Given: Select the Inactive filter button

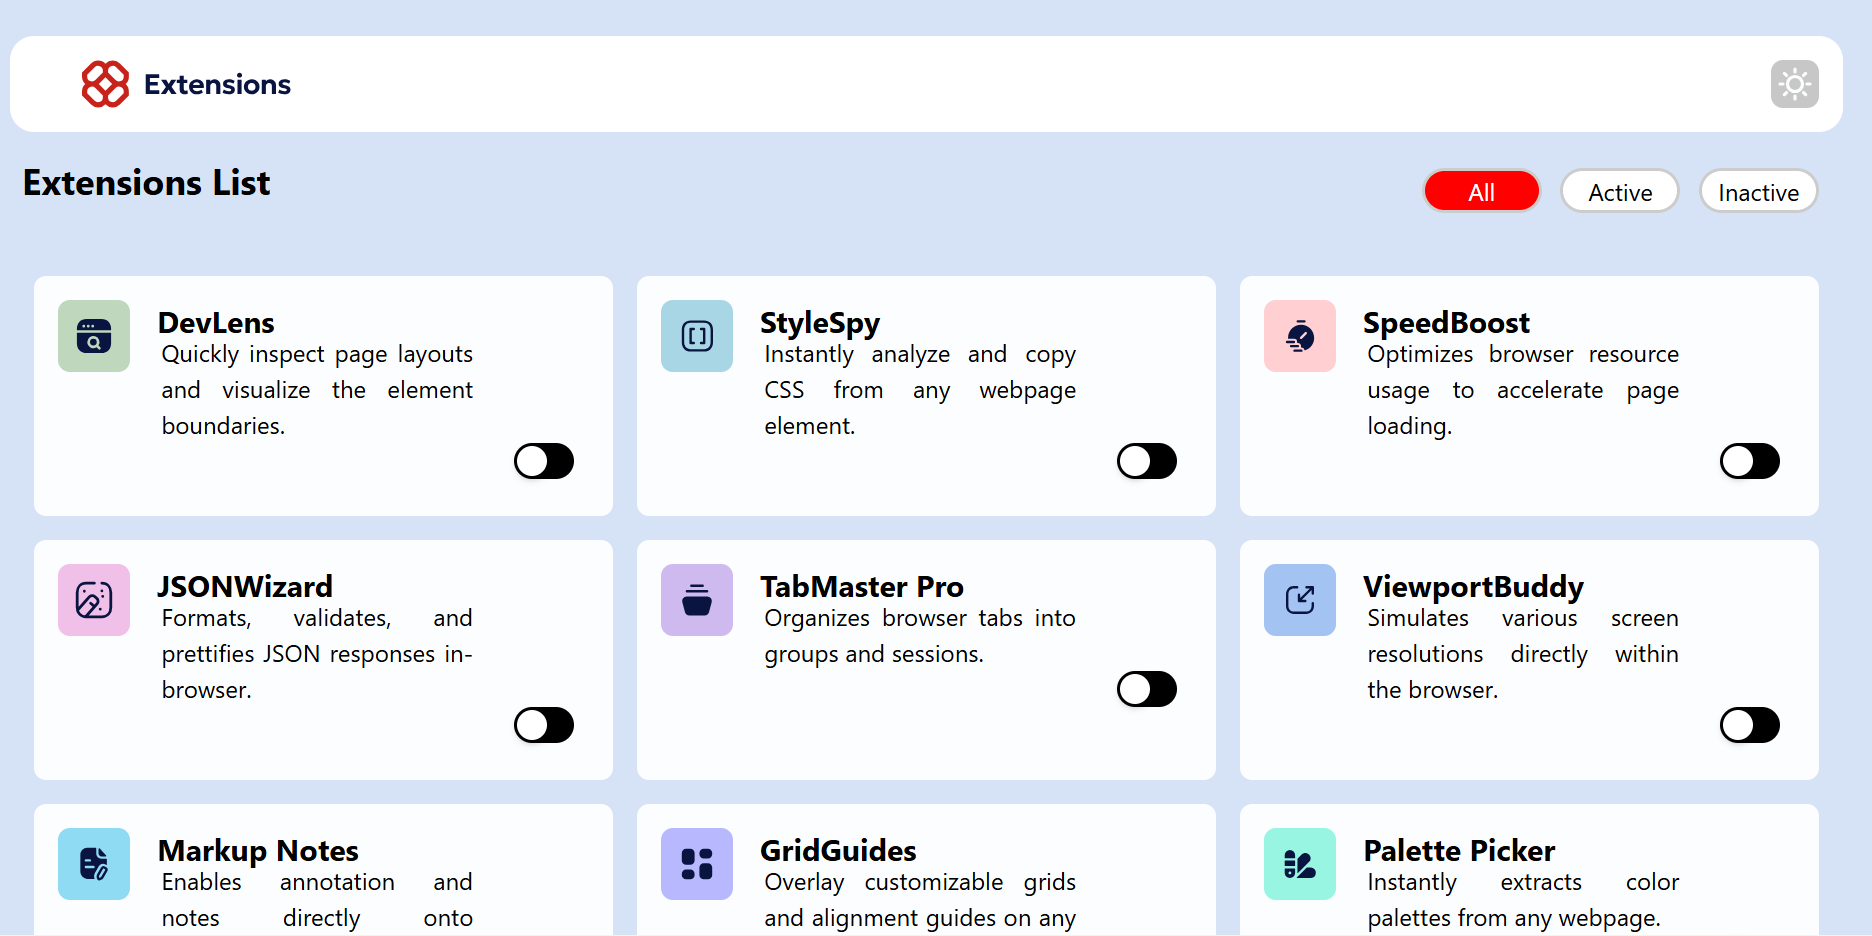Looking at the screenshot, I should 1758,192.
